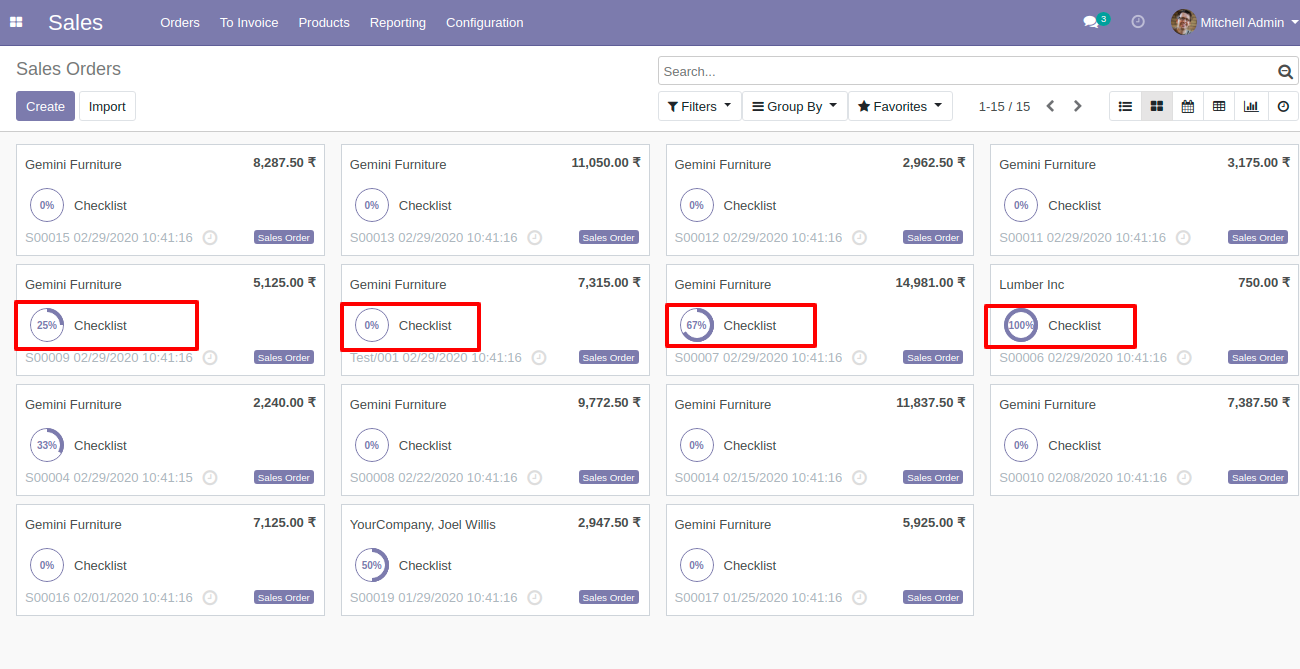Switch to pivot table view

coord(1218,106)
